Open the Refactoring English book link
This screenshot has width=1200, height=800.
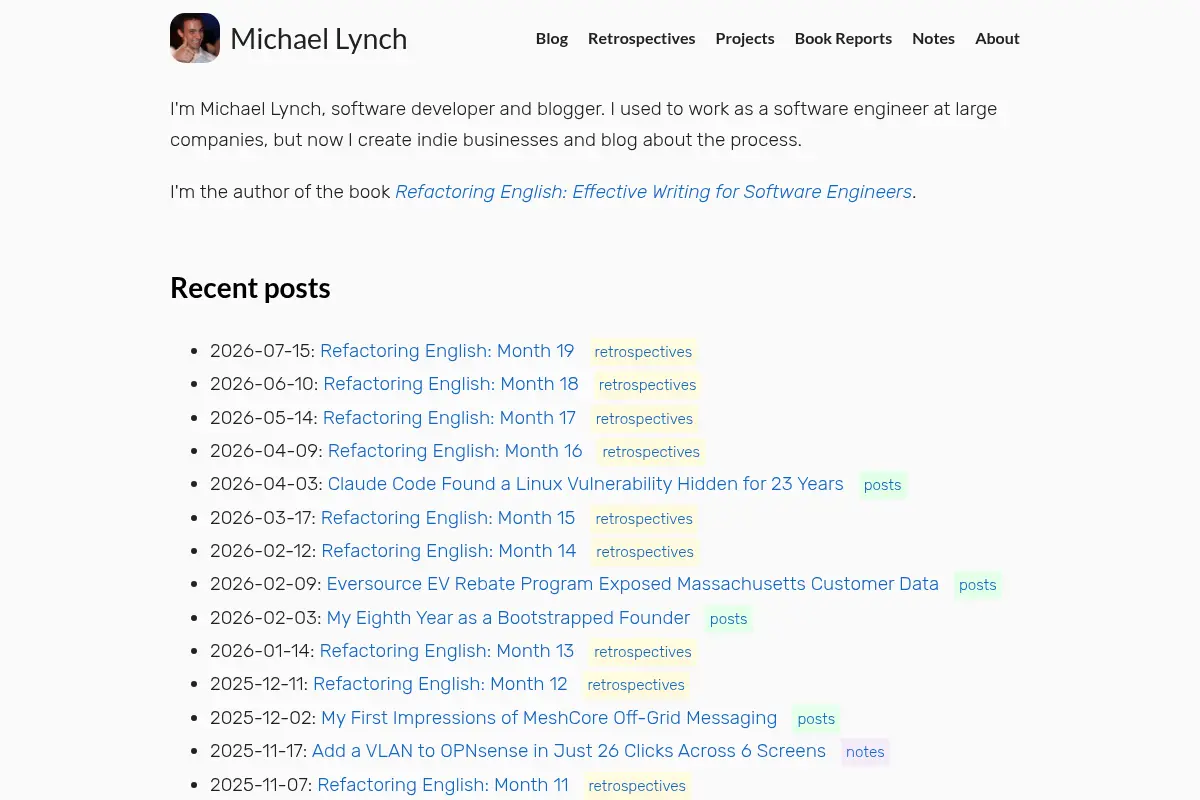[x=653, y=191]
